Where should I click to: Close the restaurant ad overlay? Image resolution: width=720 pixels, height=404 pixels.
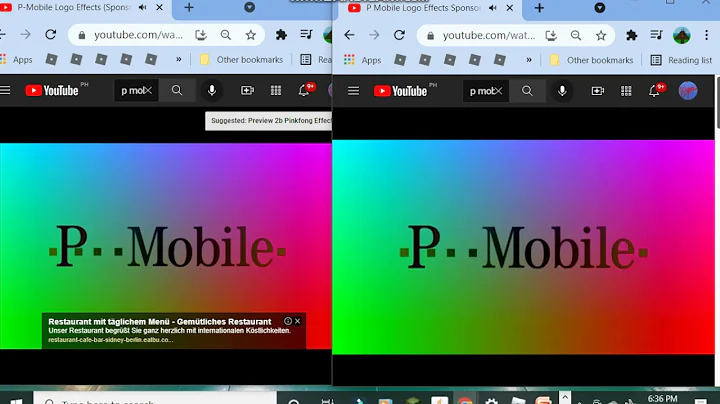click(298, 321)
